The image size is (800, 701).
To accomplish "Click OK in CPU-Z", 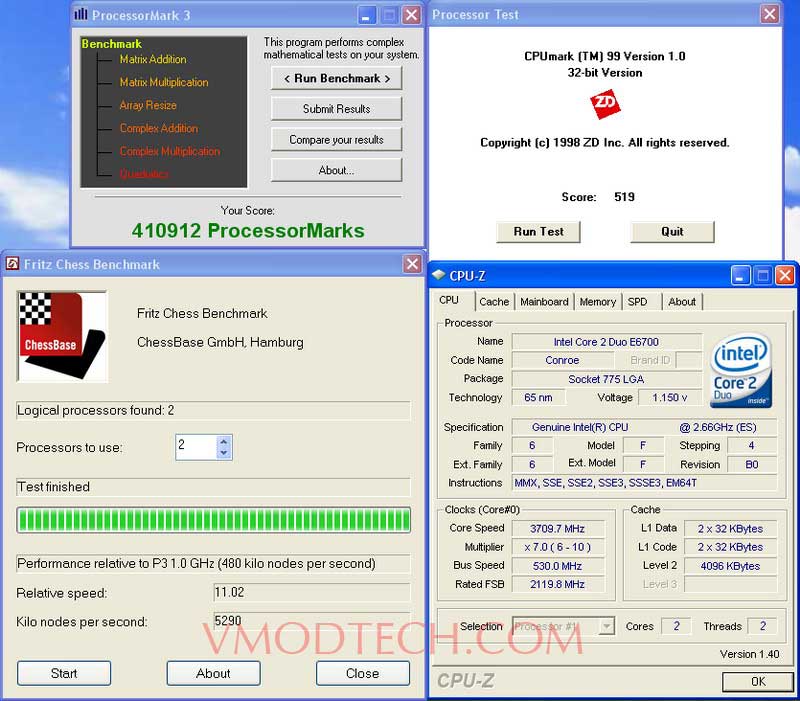I will point(758,682).
